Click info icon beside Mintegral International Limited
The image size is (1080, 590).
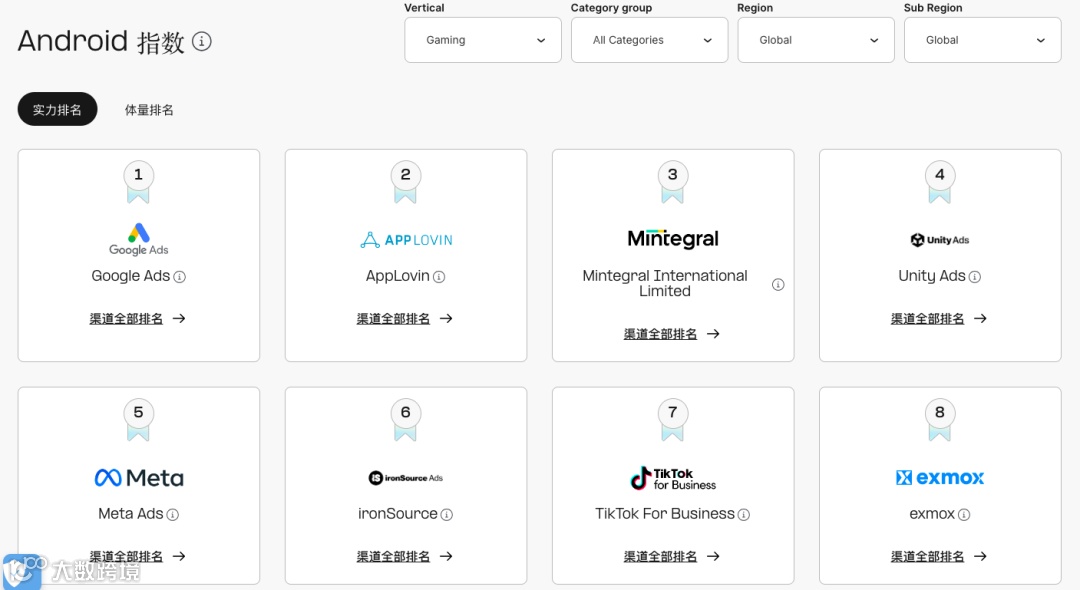(778, 284)
